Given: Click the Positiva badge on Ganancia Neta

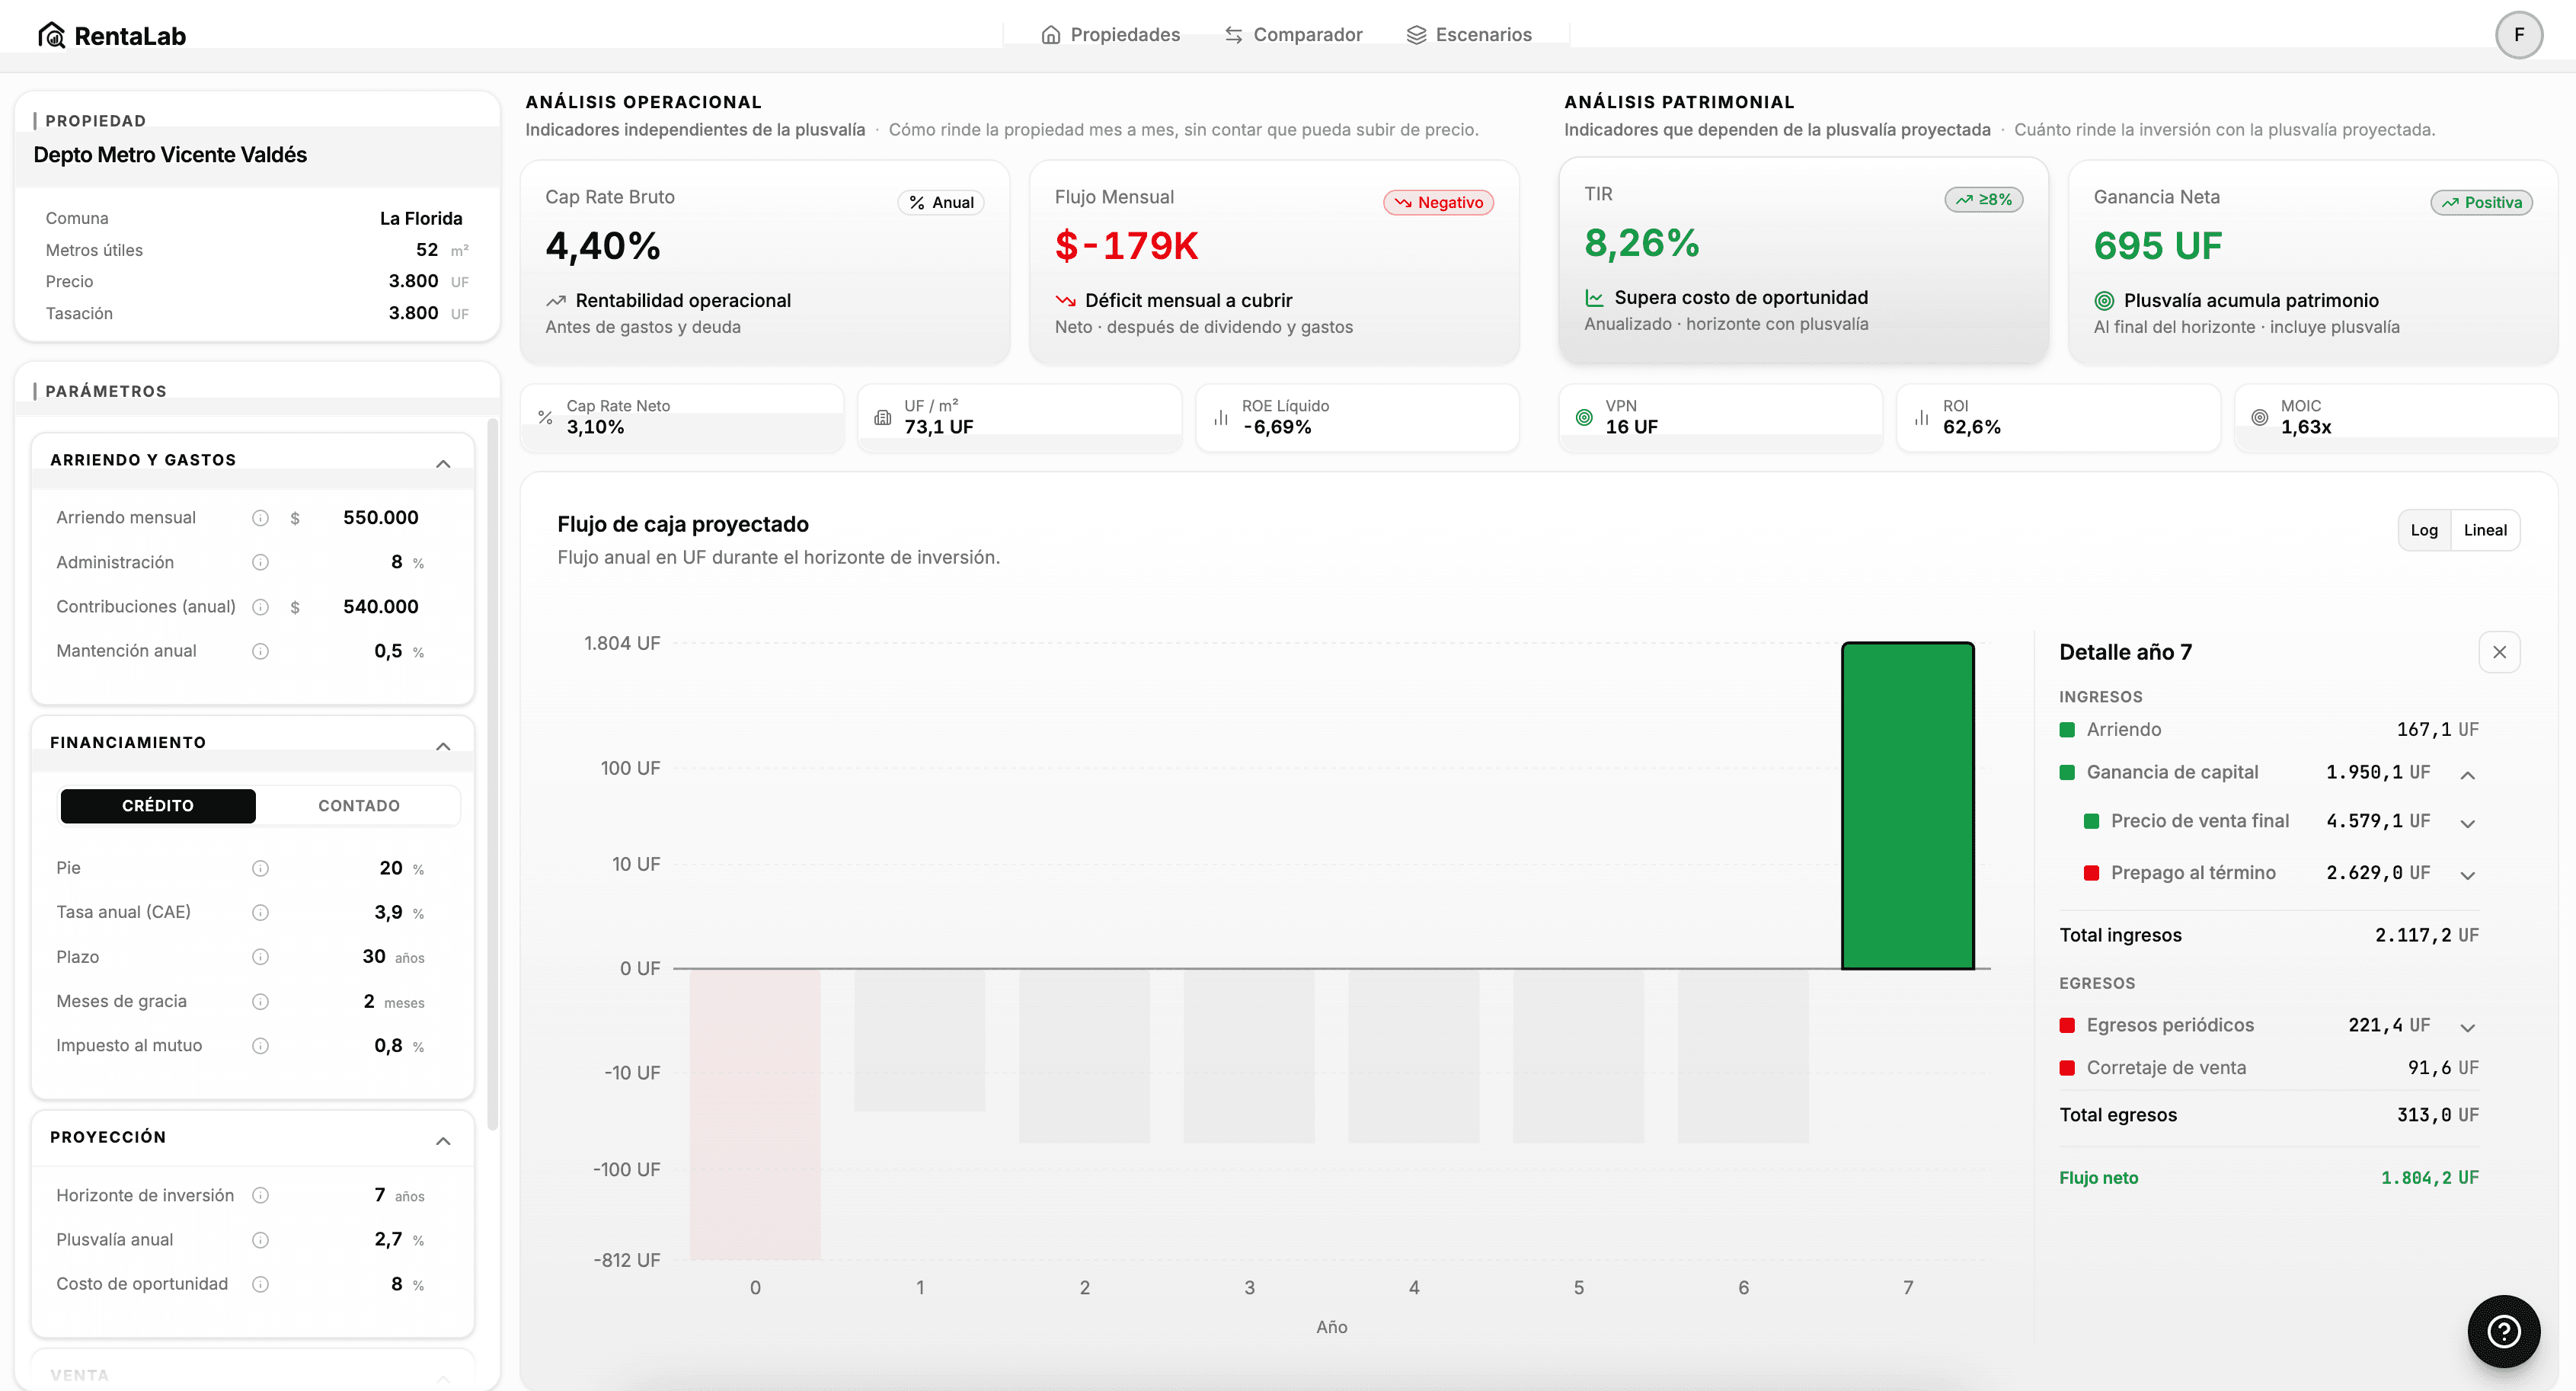Looking at the screenshot, I should tap(2482, 202).
